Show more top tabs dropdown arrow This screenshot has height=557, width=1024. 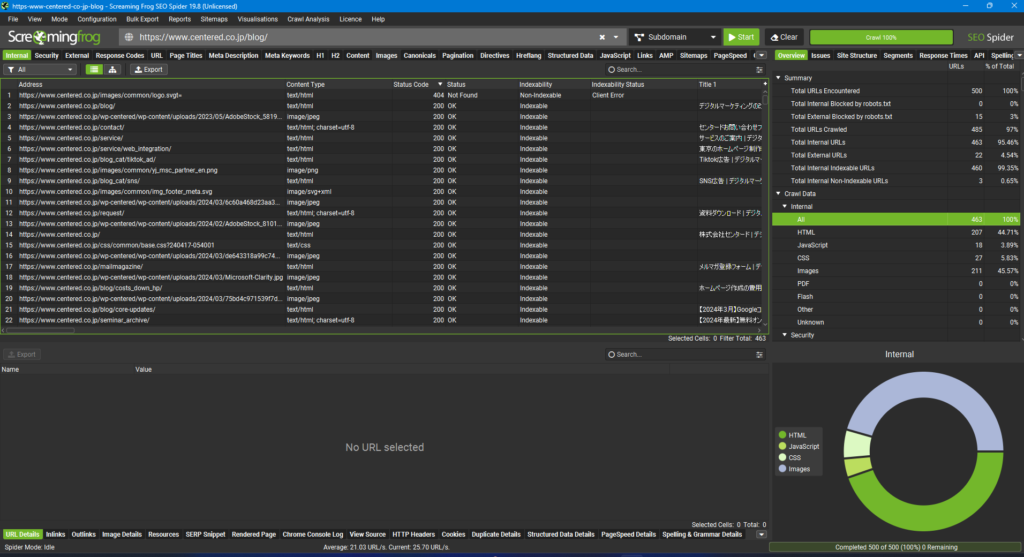761,56
